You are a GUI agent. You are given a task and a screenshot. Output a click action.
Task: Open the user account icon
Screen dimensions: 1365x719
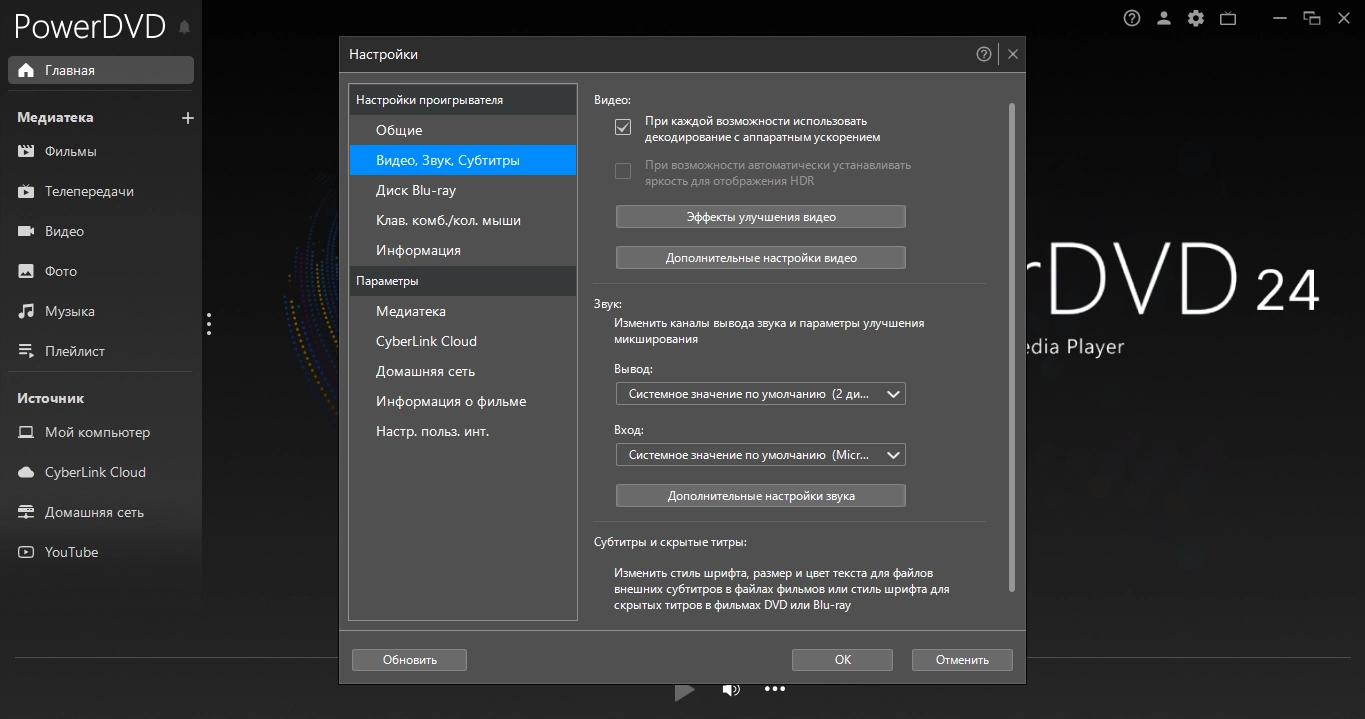1164,18
